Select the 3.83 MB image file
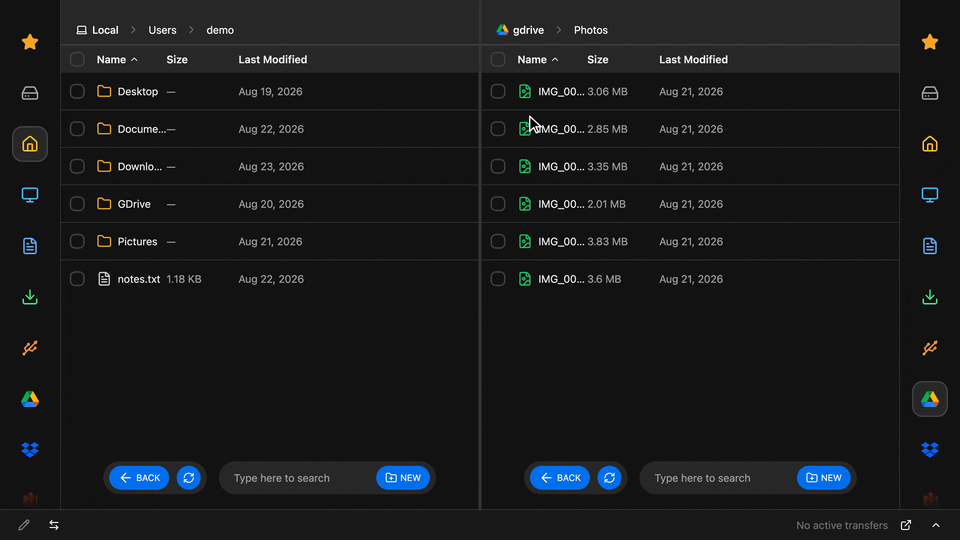The height and width of the screenshot is (540, 960). [x=691, y=241]
